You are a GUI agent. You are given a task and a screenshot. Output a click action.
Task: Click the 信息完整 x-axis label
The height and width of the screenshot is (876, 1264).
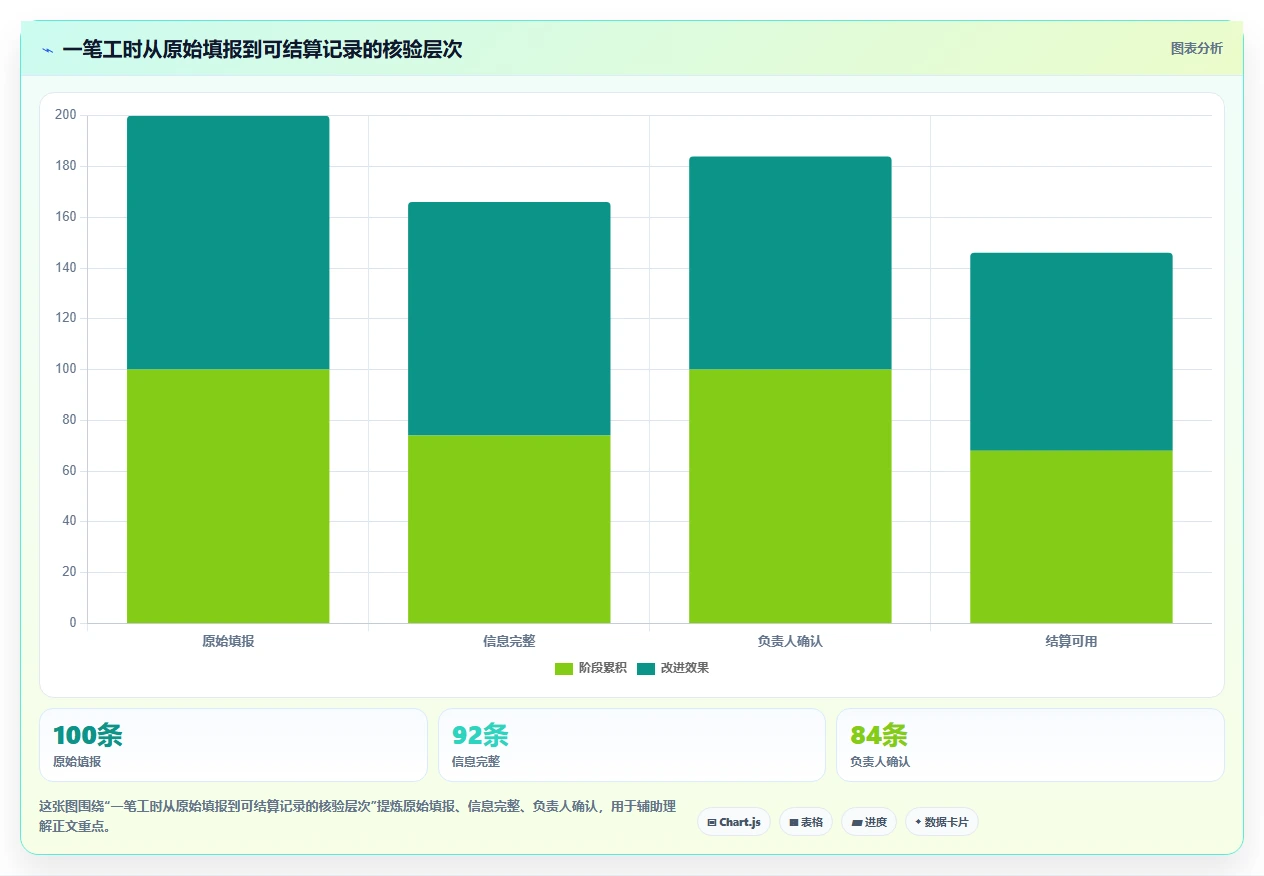509,641
